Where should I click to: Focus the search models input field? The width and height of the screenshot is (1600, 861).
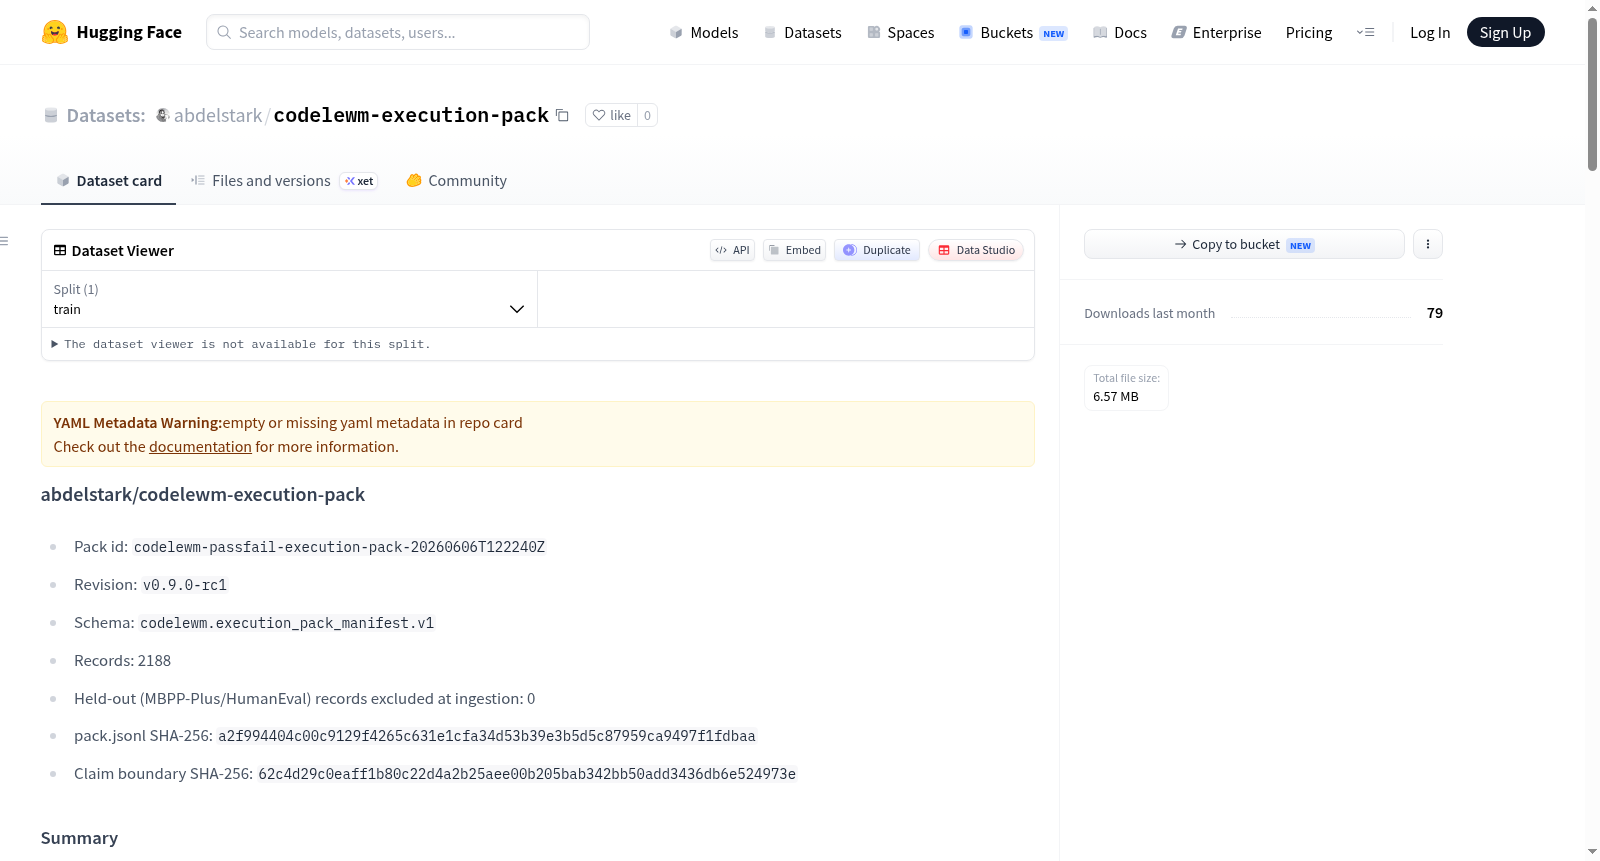(398, 32)
